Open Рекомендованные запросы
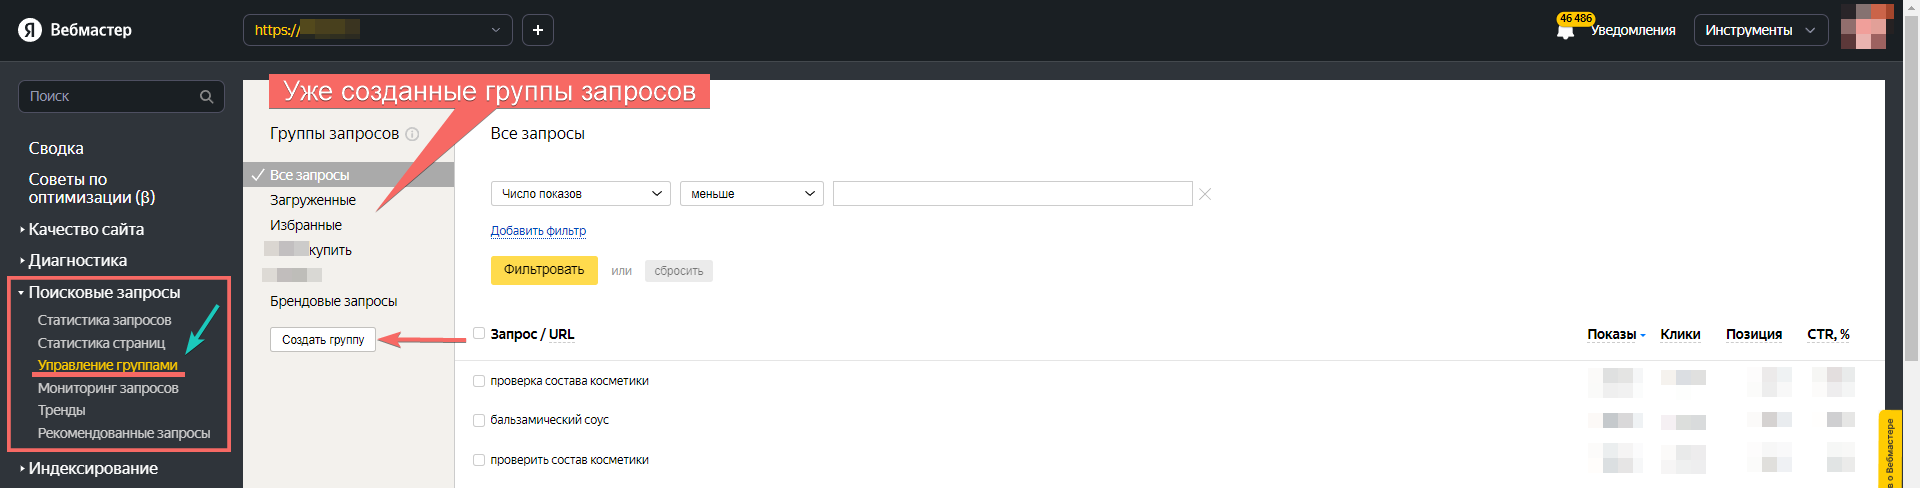 click(124, 433)
